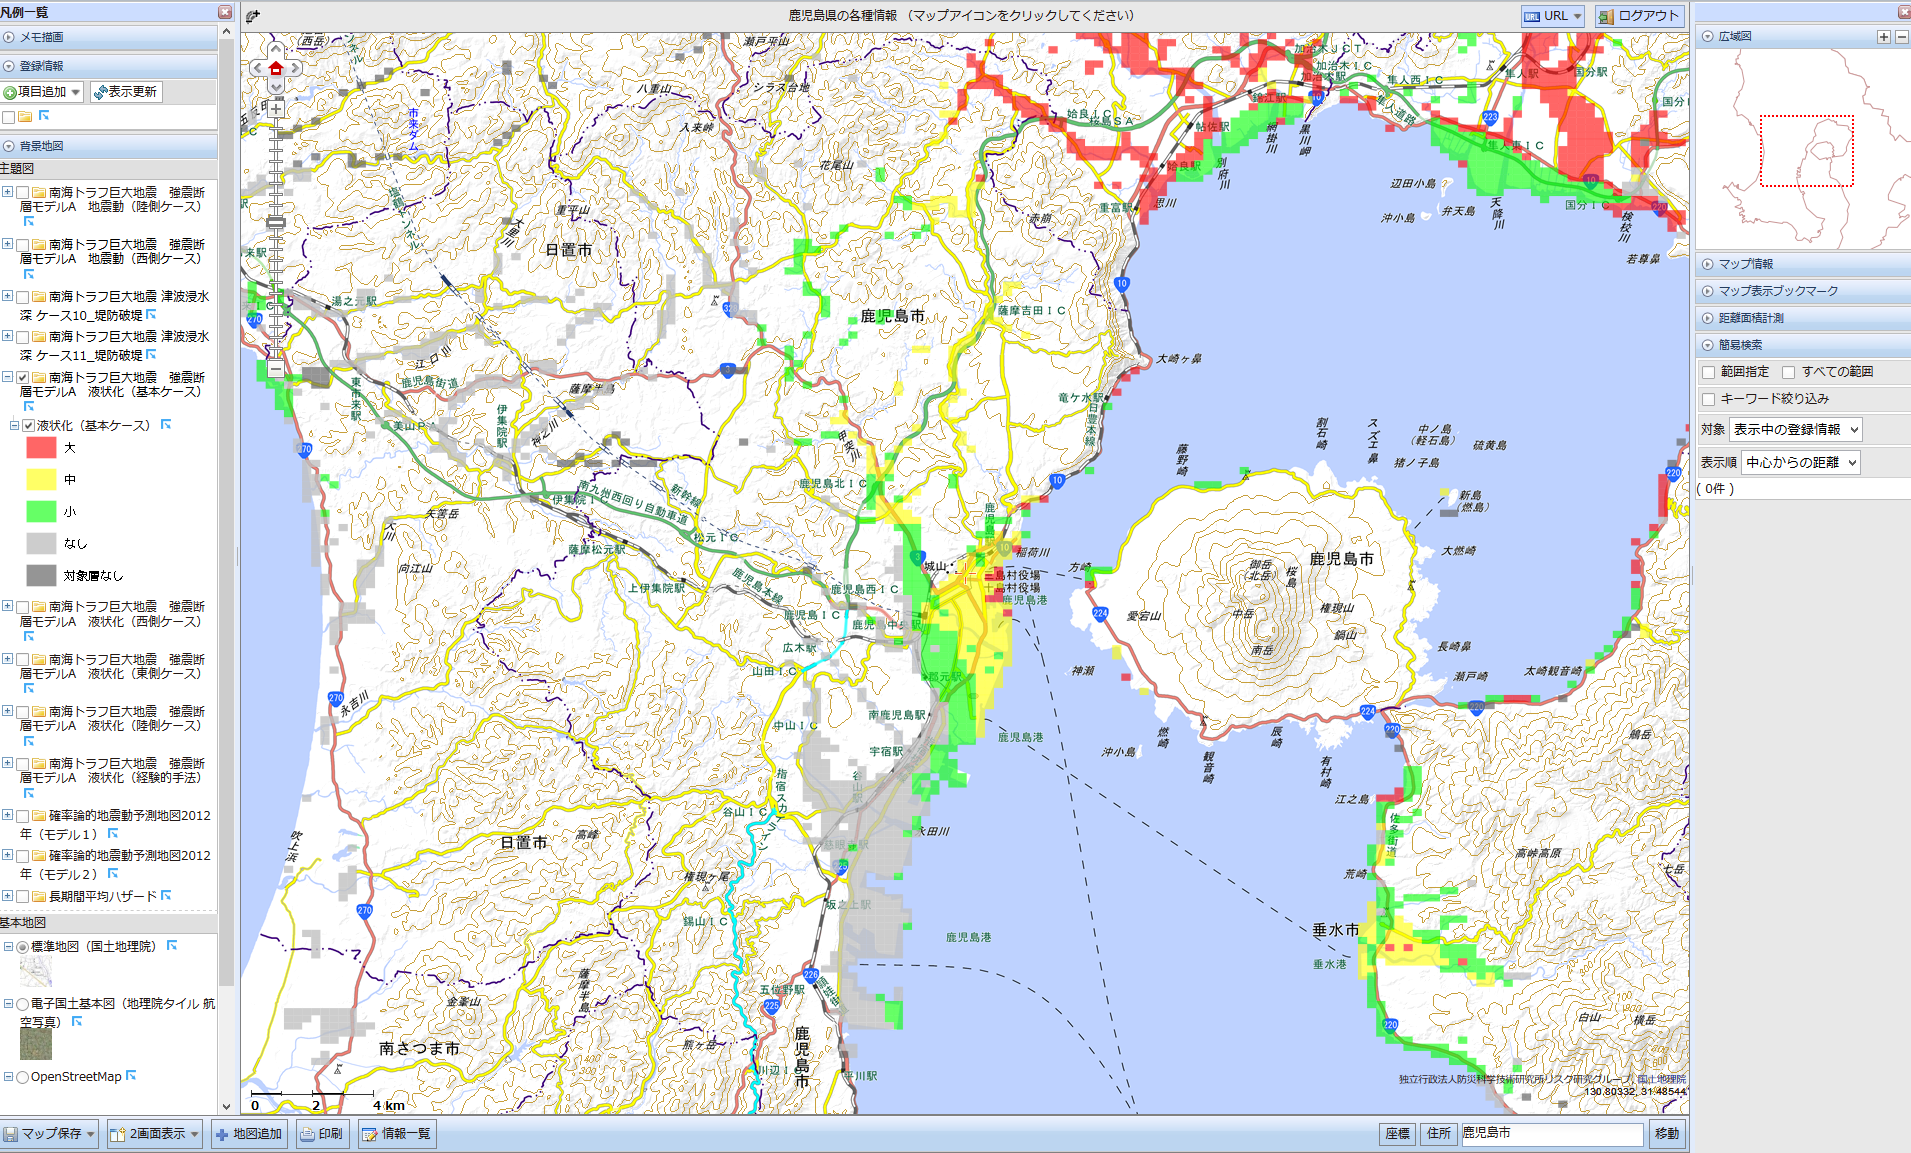
Task: Open the 表示順 sort order dropdown
Action: [x=1800, y=462]
